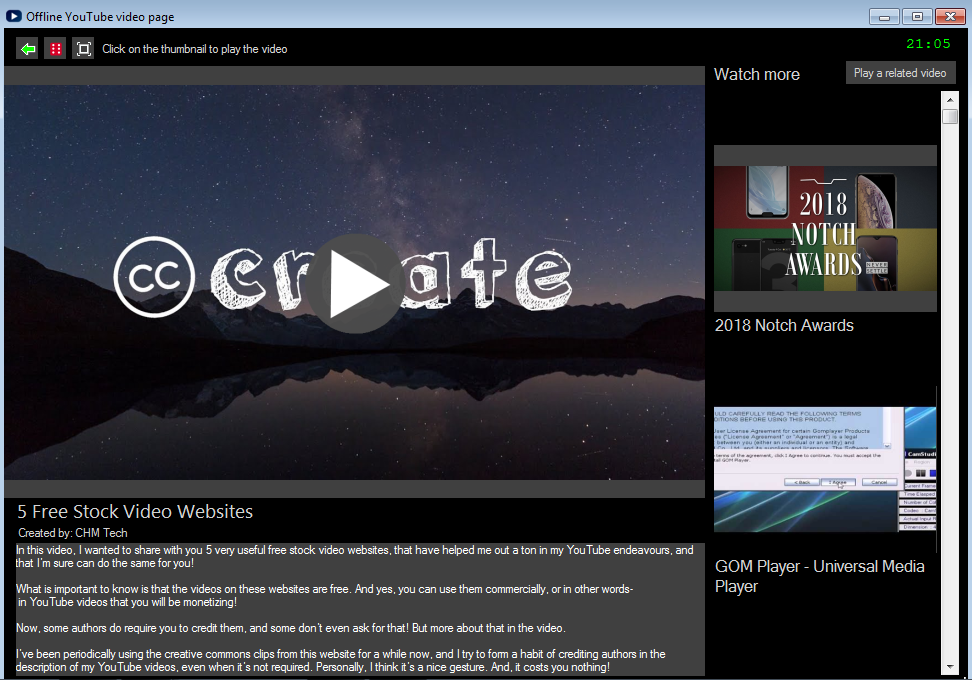Click the green 21:05 timer display

coord(928,44)
